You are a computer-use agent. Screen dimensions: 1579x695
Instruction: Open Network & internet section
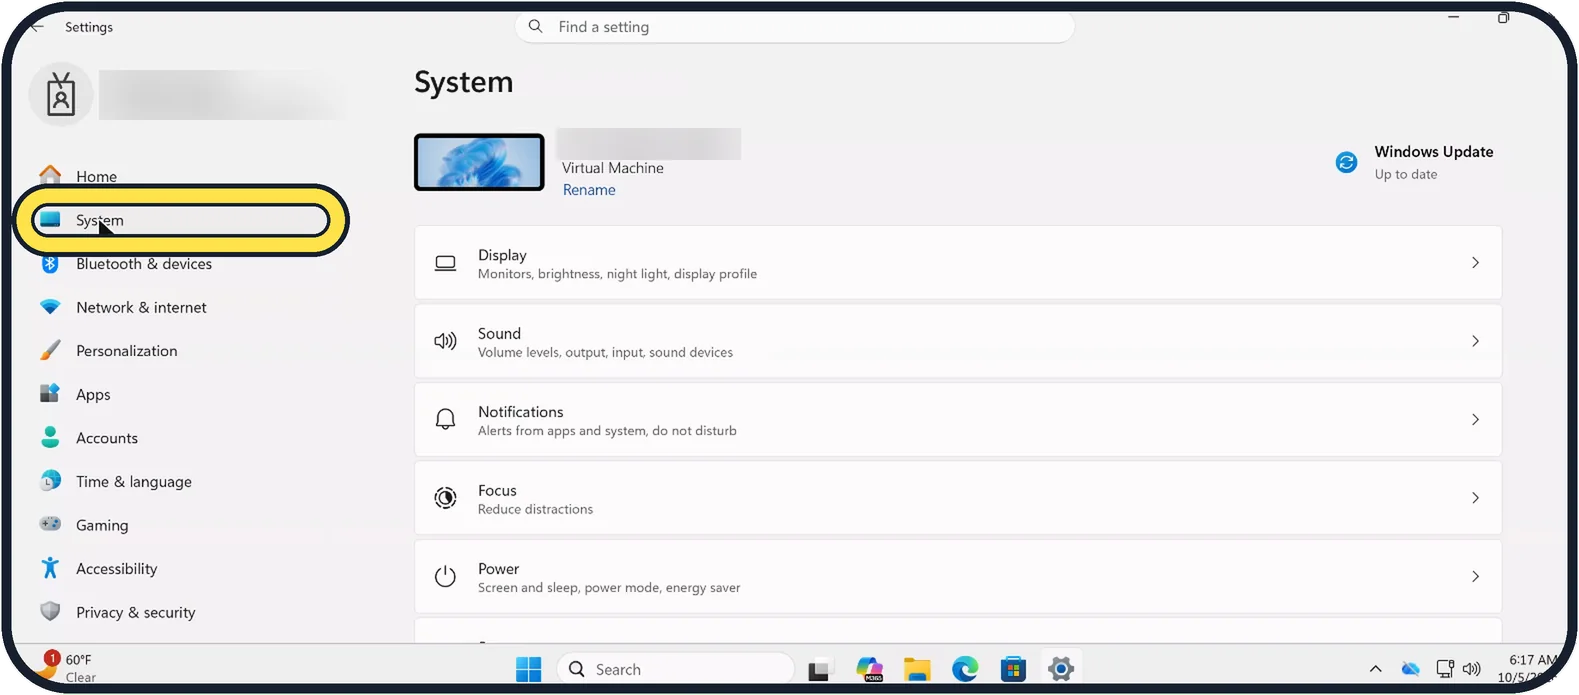click(141, 307)
